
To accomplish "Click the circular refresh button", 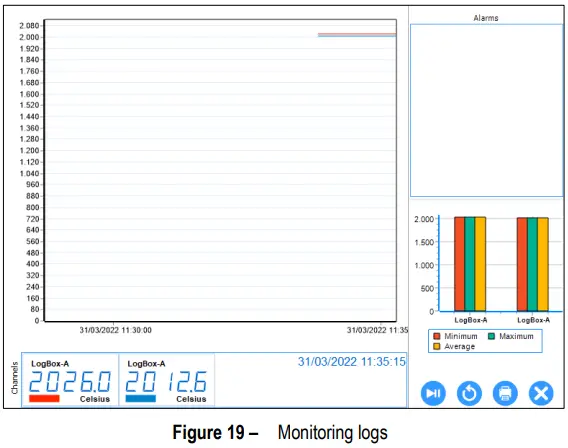I will pyautogui.click(x=469, y=393).
